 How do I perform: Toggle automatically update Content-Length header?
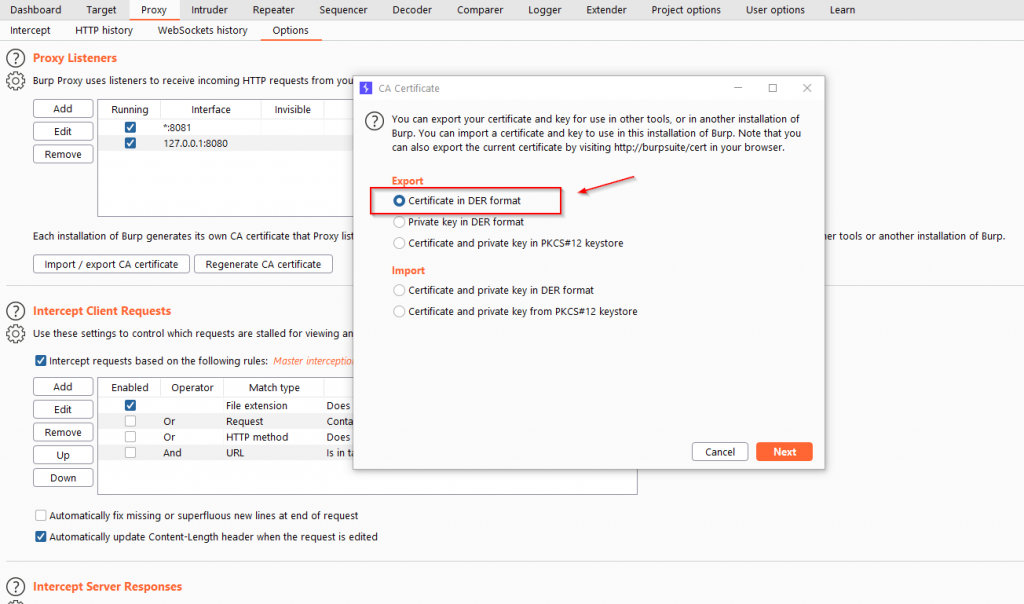(40, 537)
